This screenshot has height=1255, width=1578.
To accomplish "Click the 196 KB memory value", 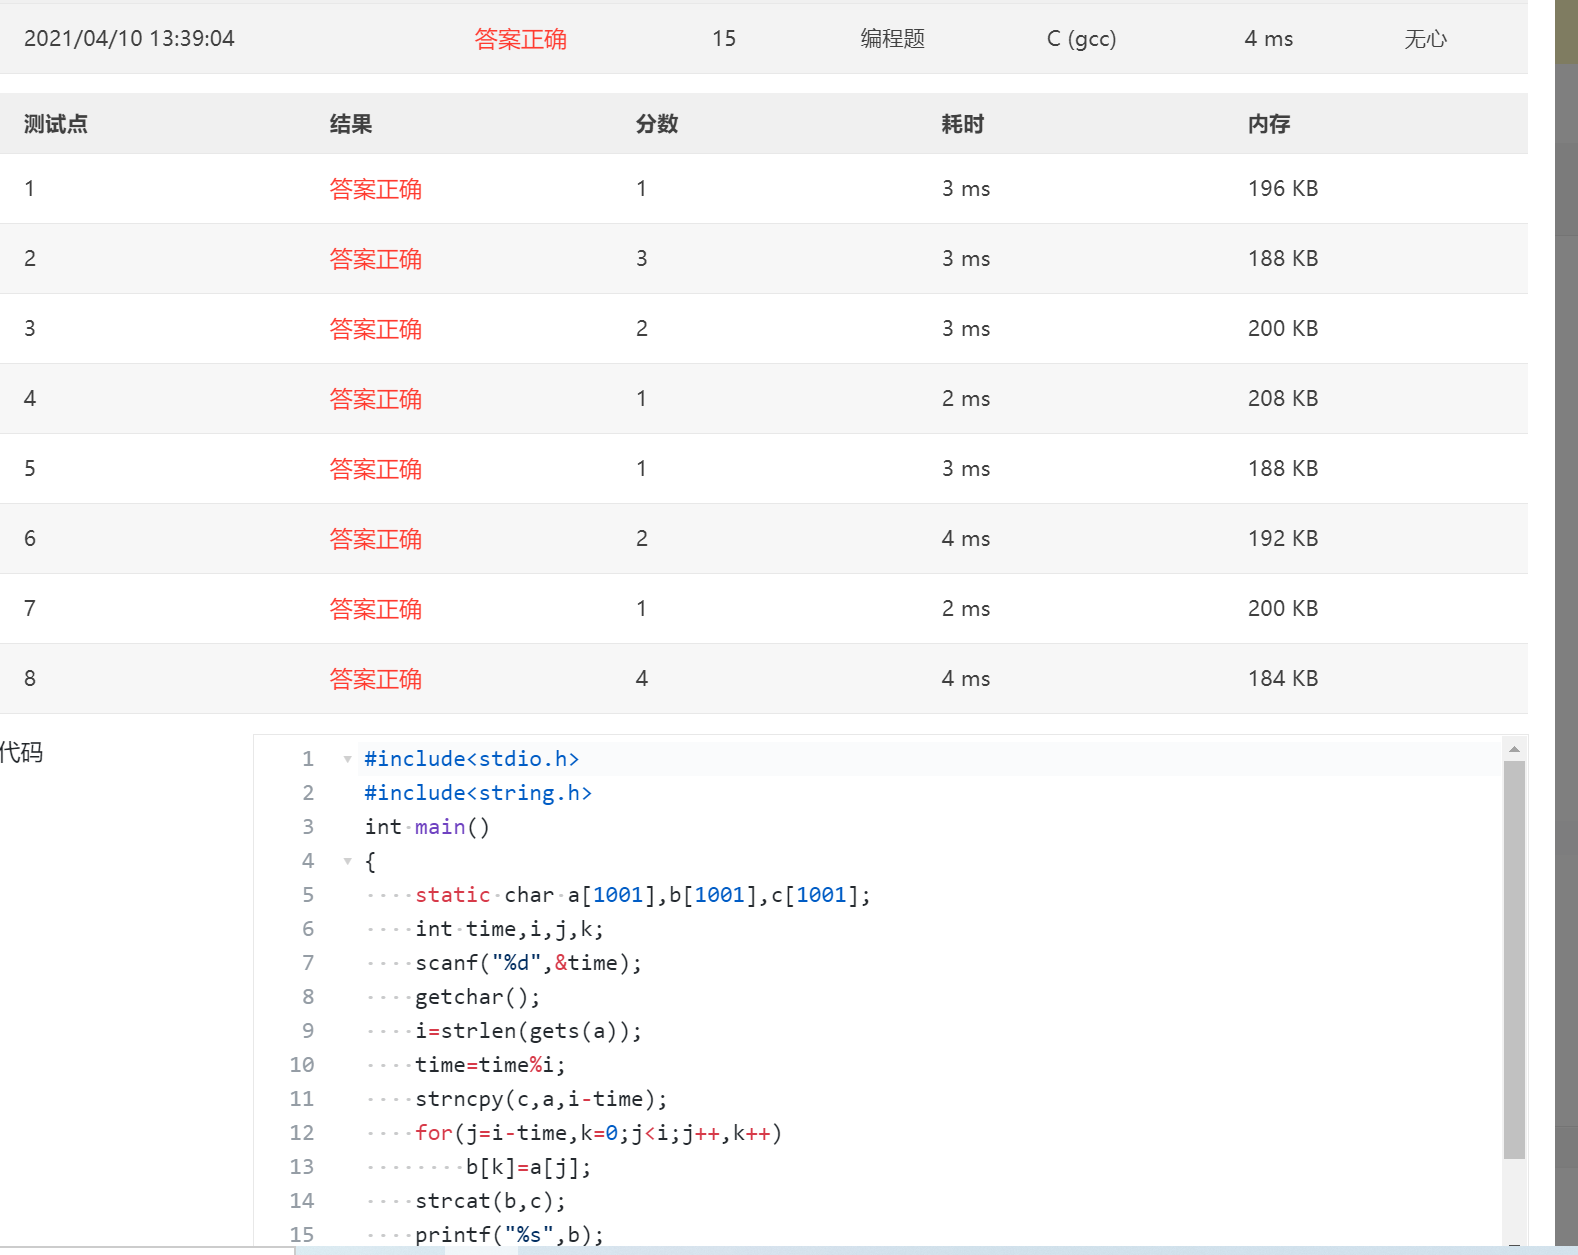I will (1283, 189).
